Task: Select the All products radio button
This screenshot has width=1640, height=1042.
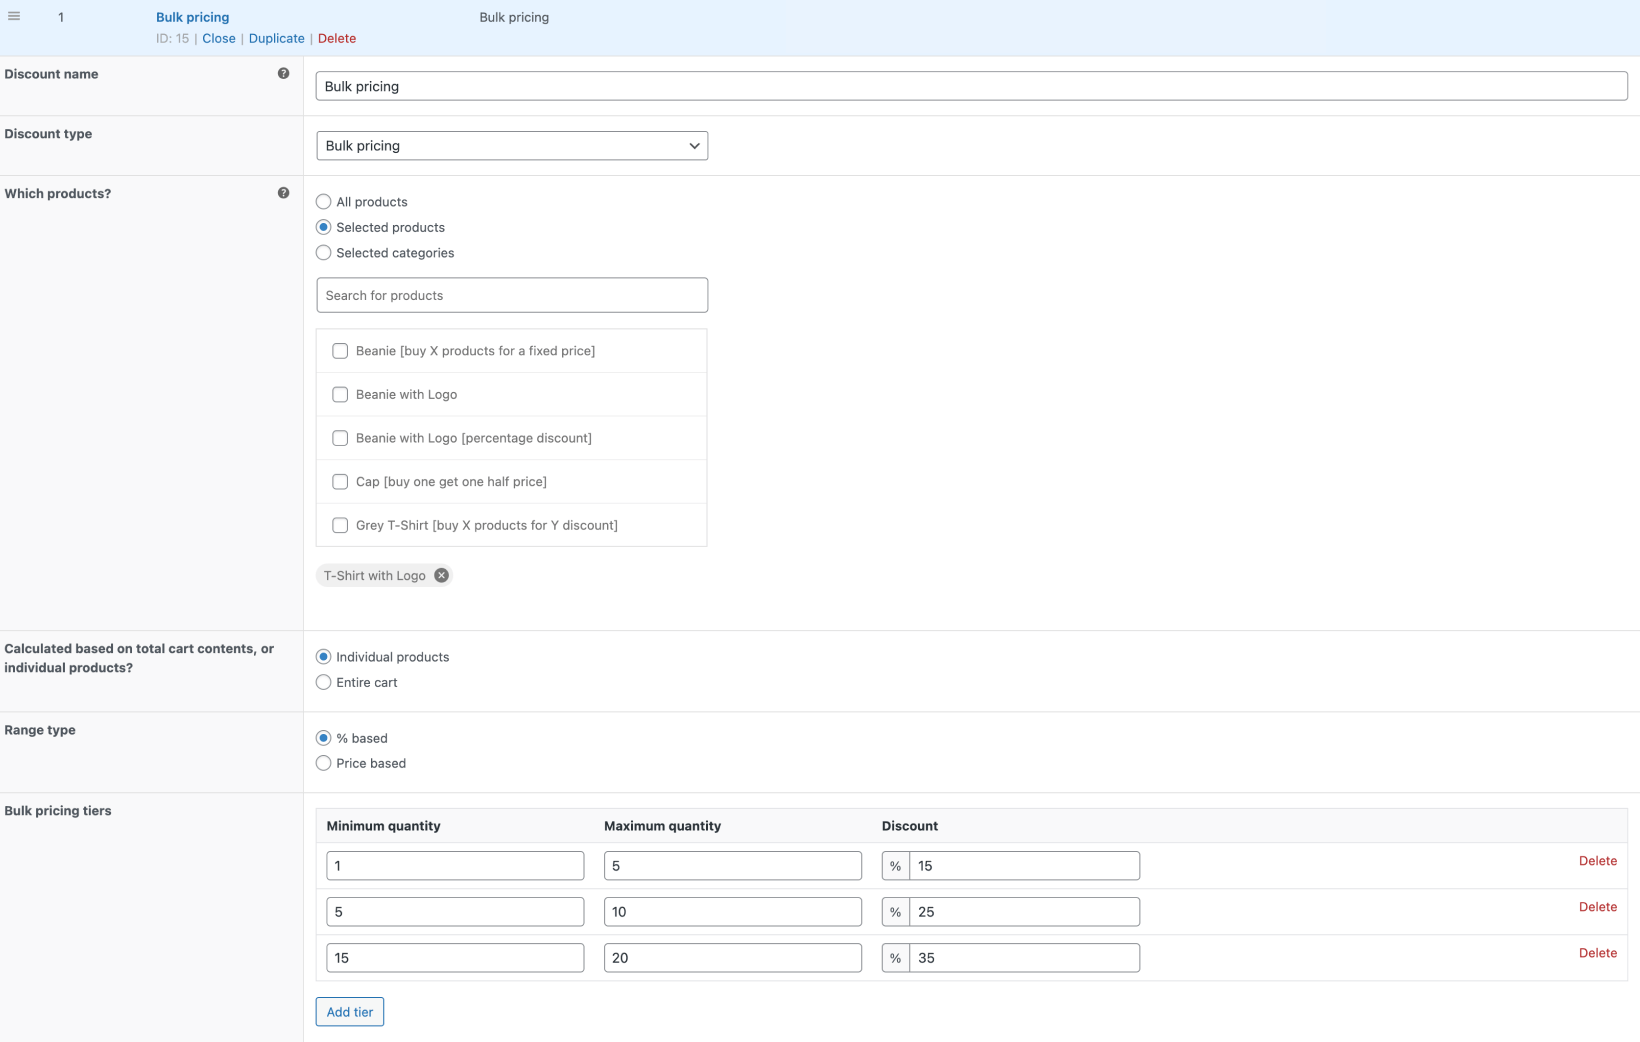Action: (x=323, y=201)
